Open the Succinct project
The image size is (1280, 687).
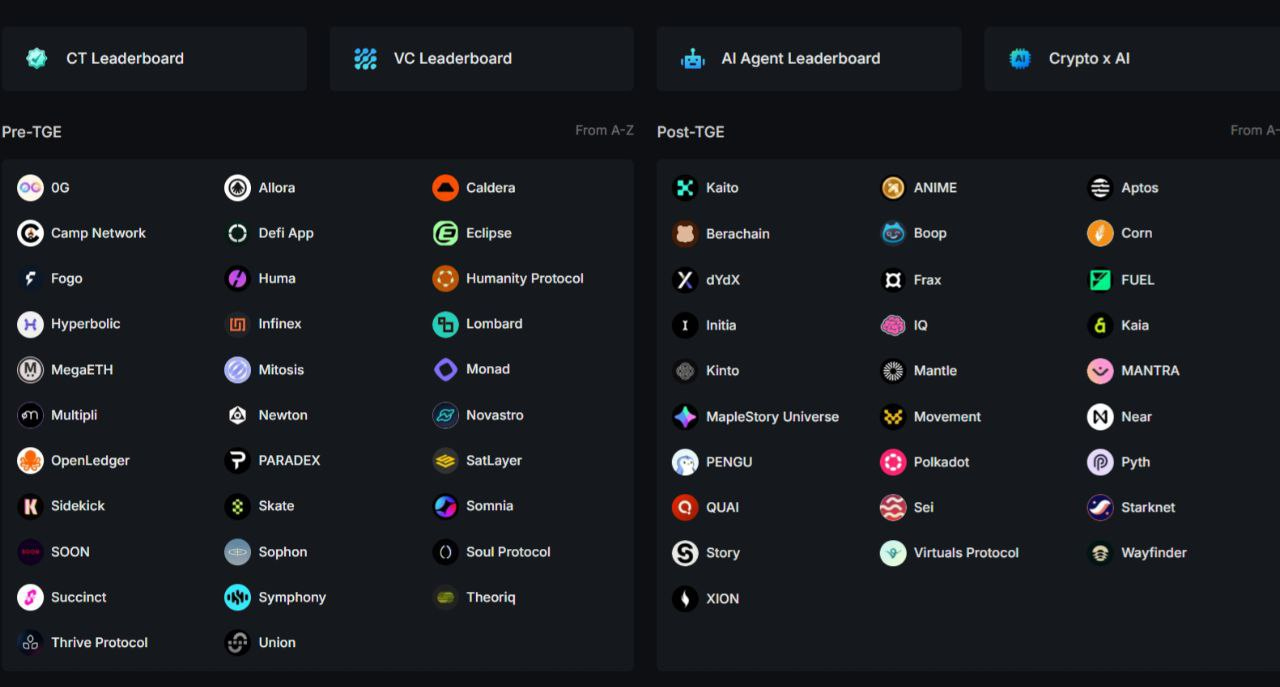coord(62,598)
